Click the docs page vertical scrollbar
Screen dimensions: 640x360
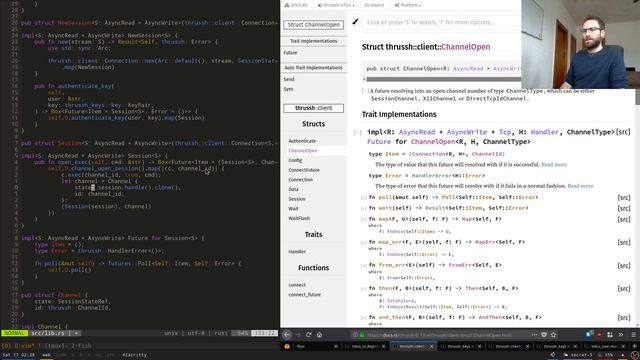(637, 97)
